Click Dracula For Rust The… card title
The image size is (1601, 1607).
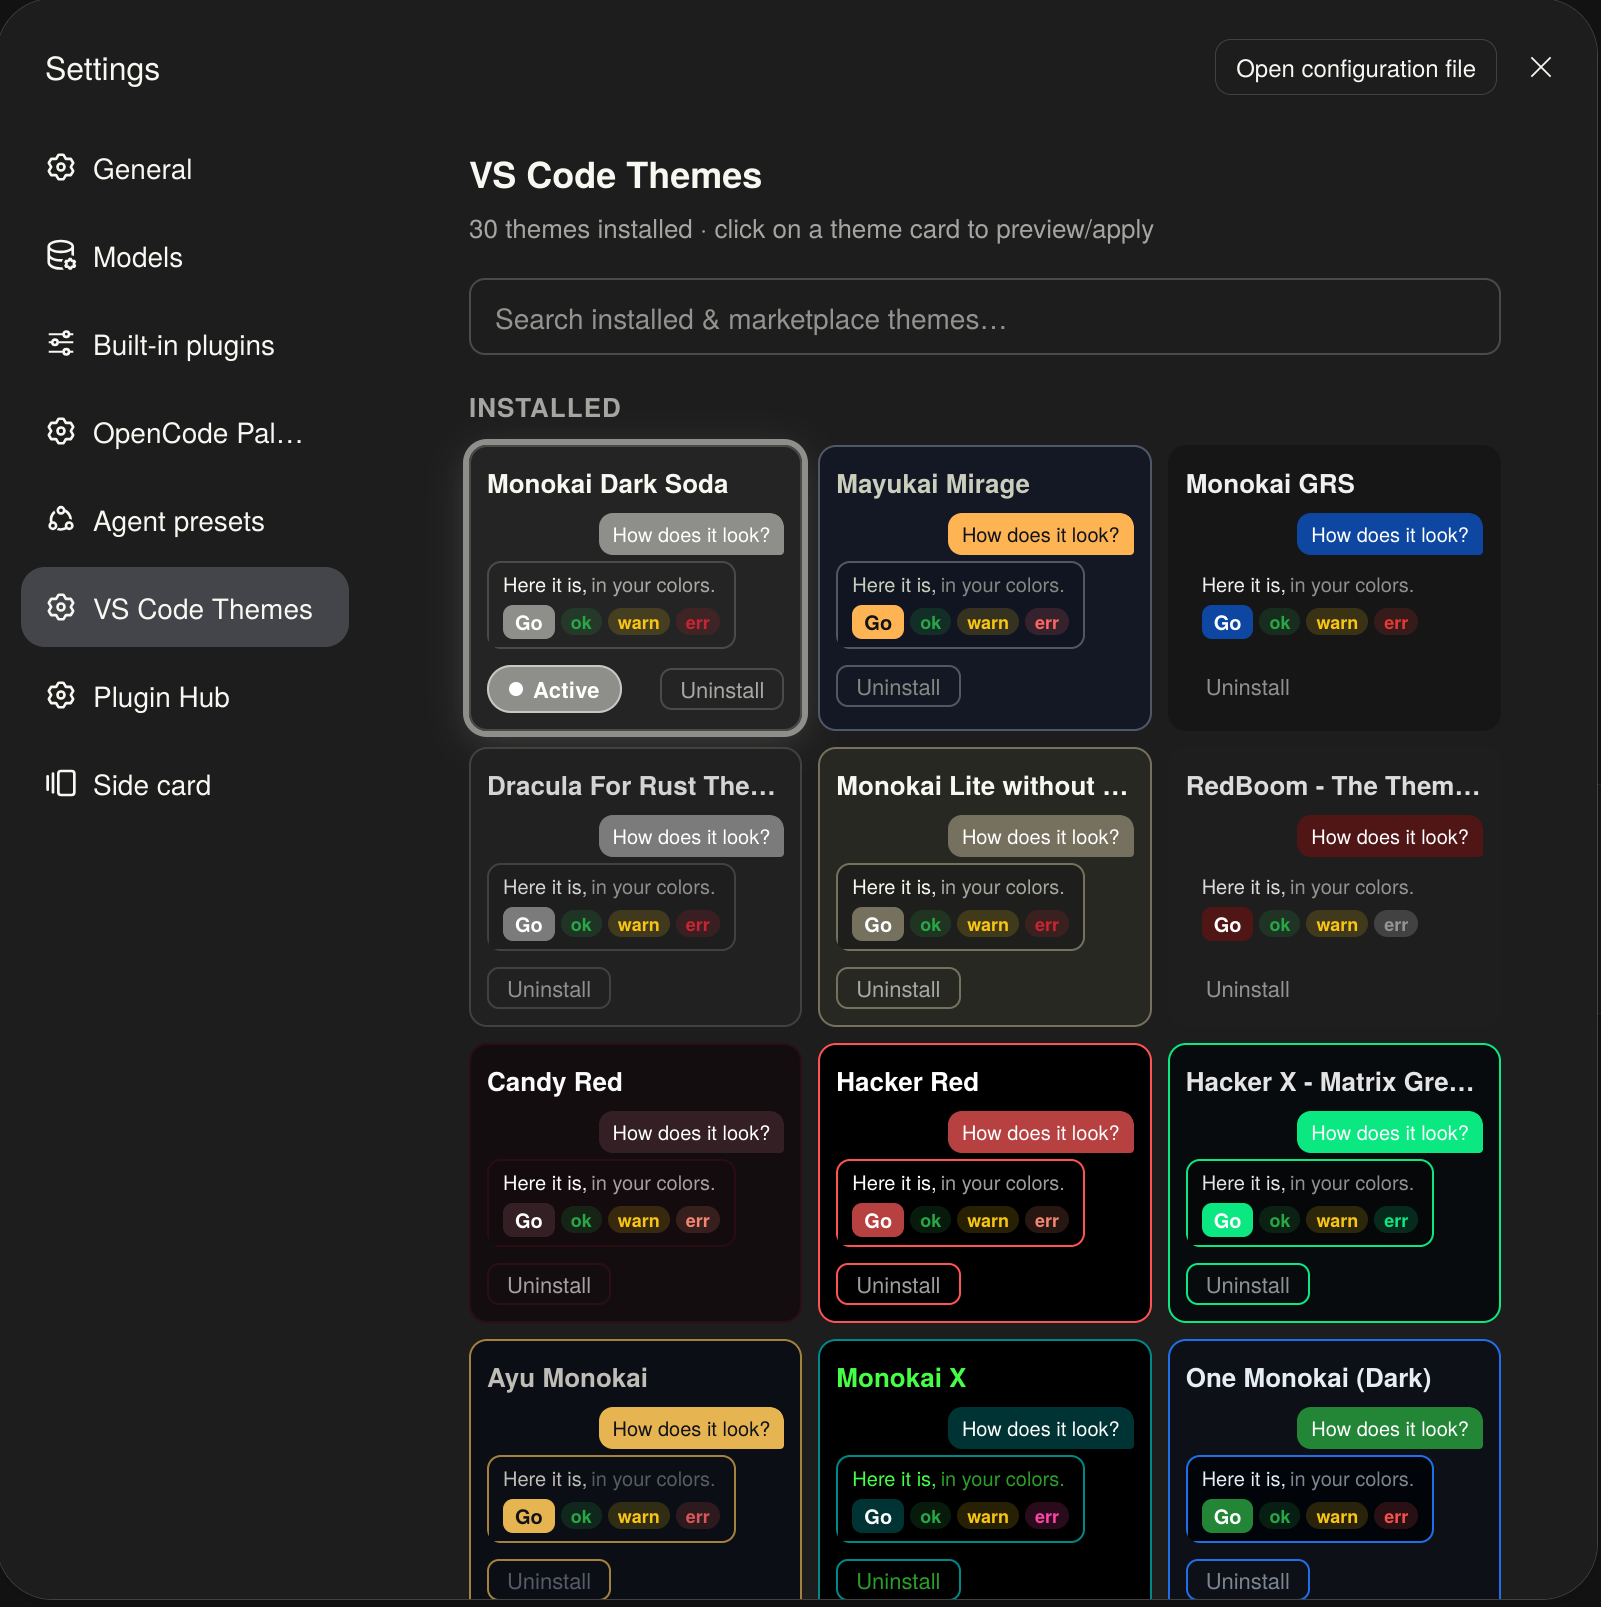(631, 786)
